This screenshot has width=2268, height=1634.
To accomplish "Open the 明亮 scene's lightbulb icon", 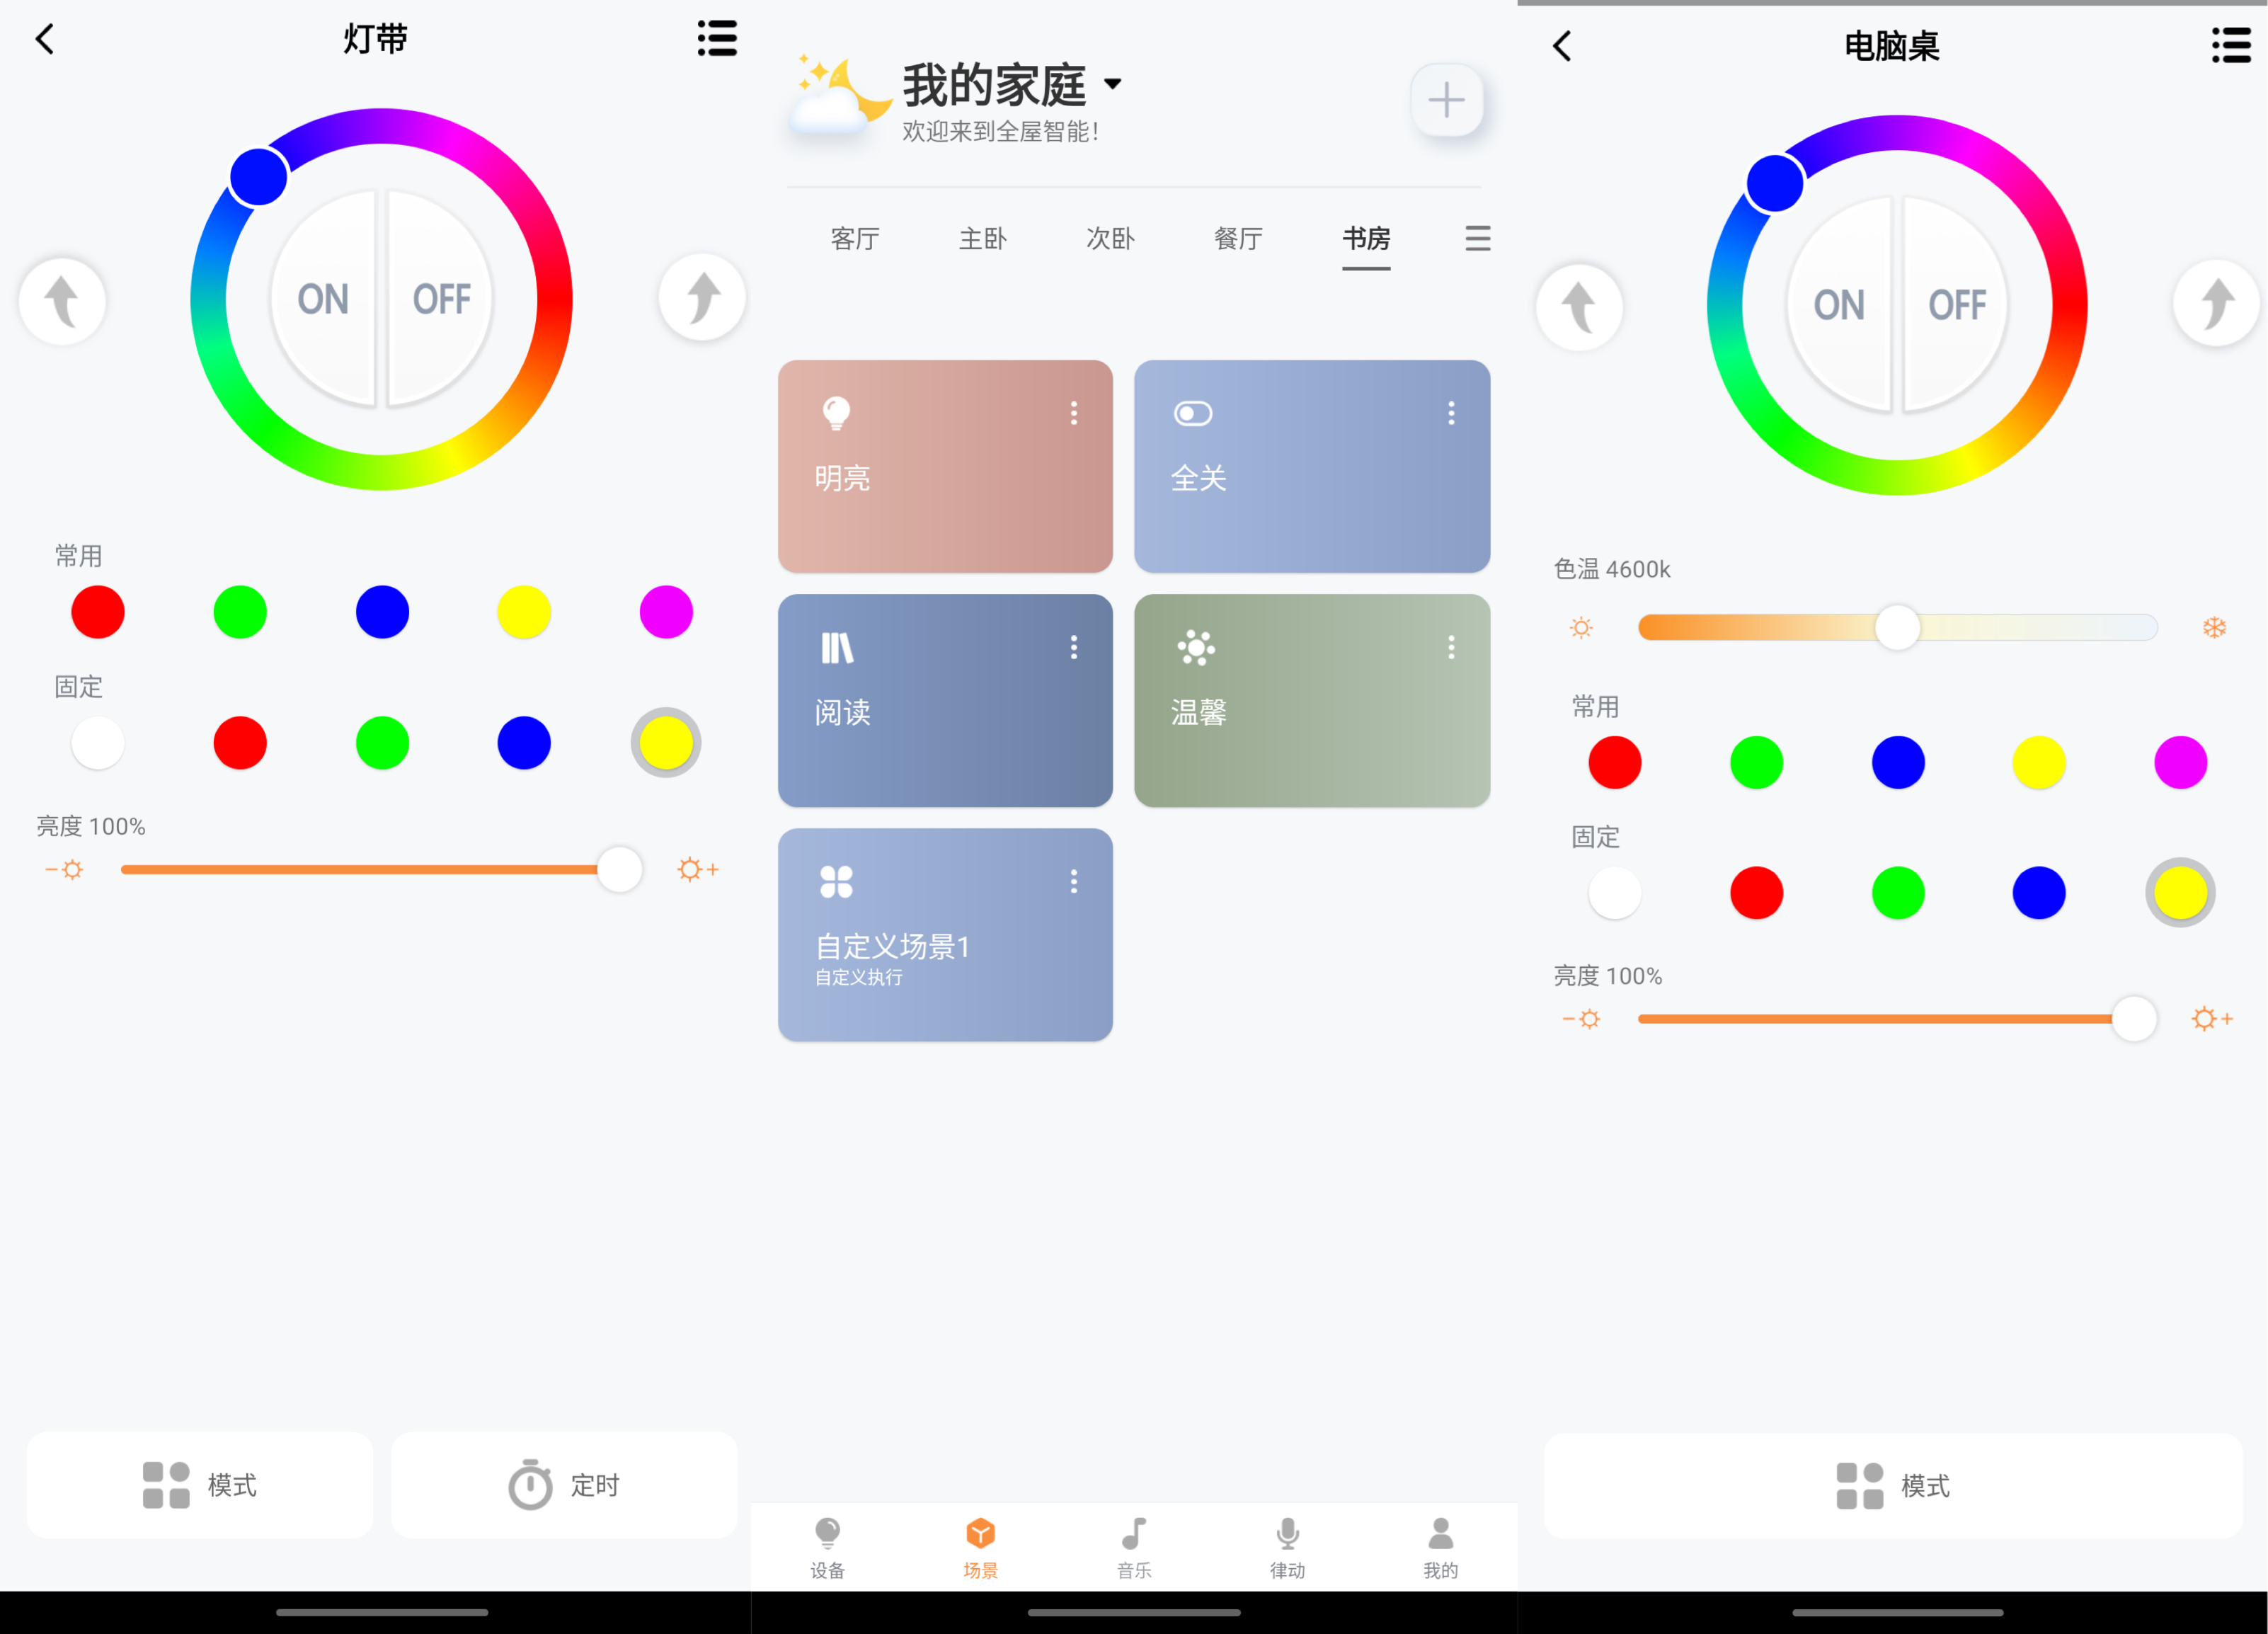I will (836, 413).
